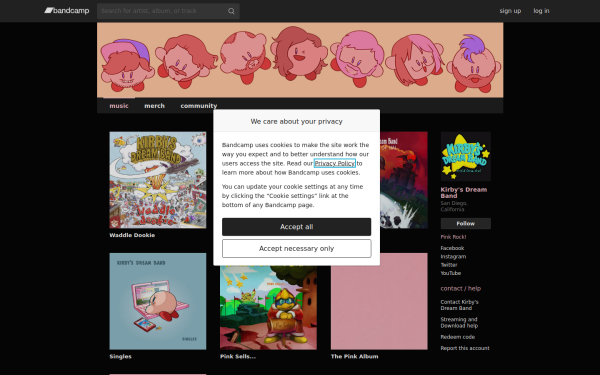The width and height of the screenshot is (600, 375).
Task: Click the Redeem code link
Action: click(457, 337)
